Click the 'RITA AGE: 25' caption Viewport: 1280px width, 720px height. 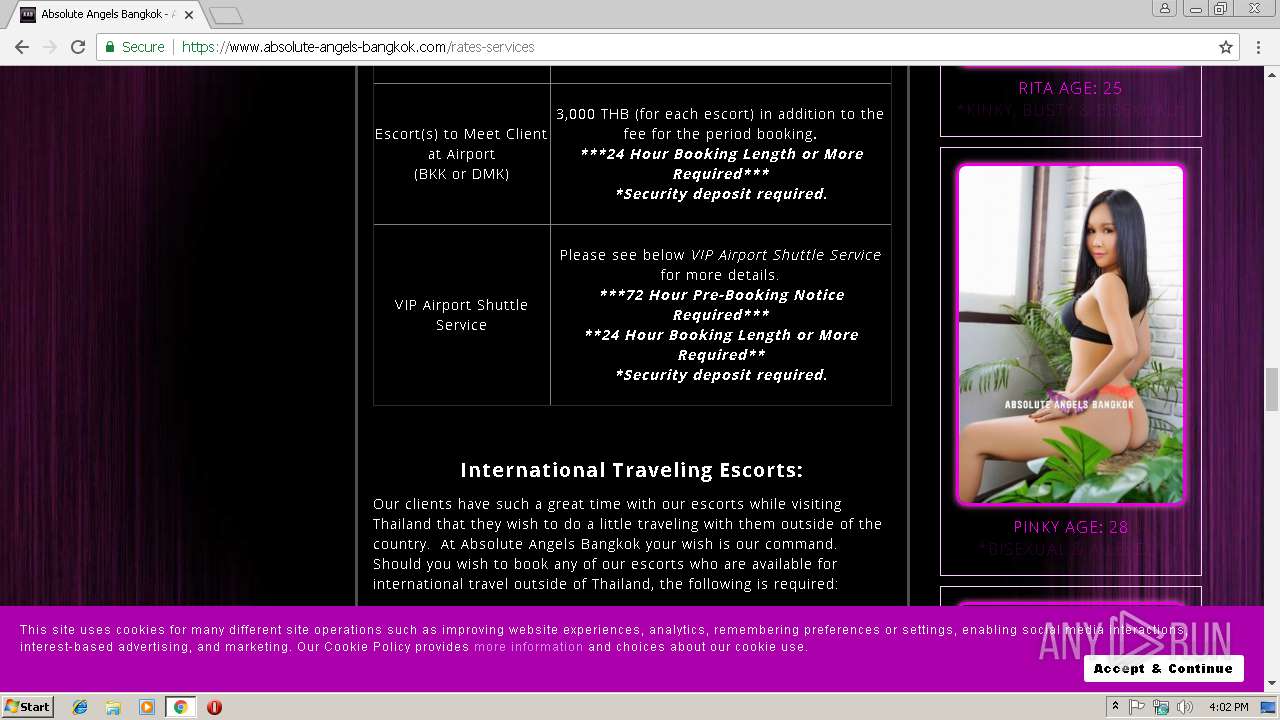coord(1070,88)
